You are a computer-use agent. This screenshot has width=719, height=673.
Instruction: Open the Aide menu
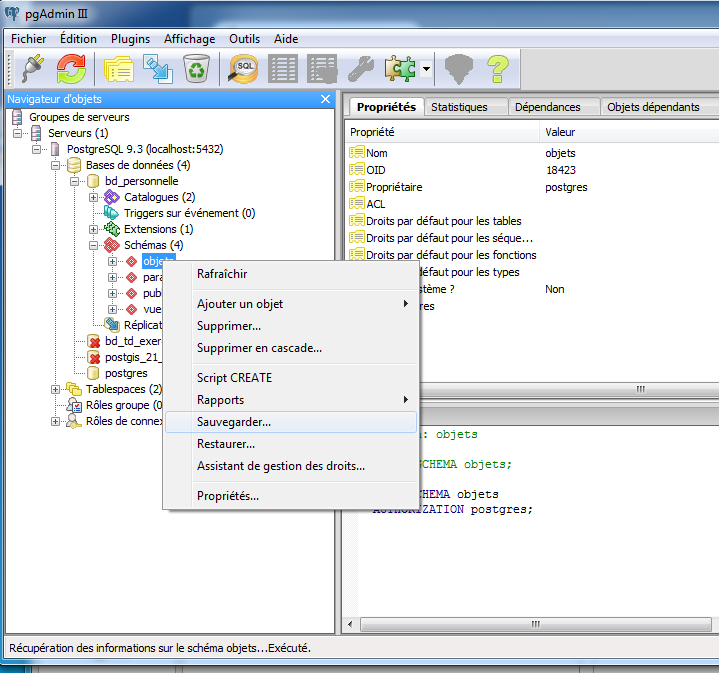(286, 39)
